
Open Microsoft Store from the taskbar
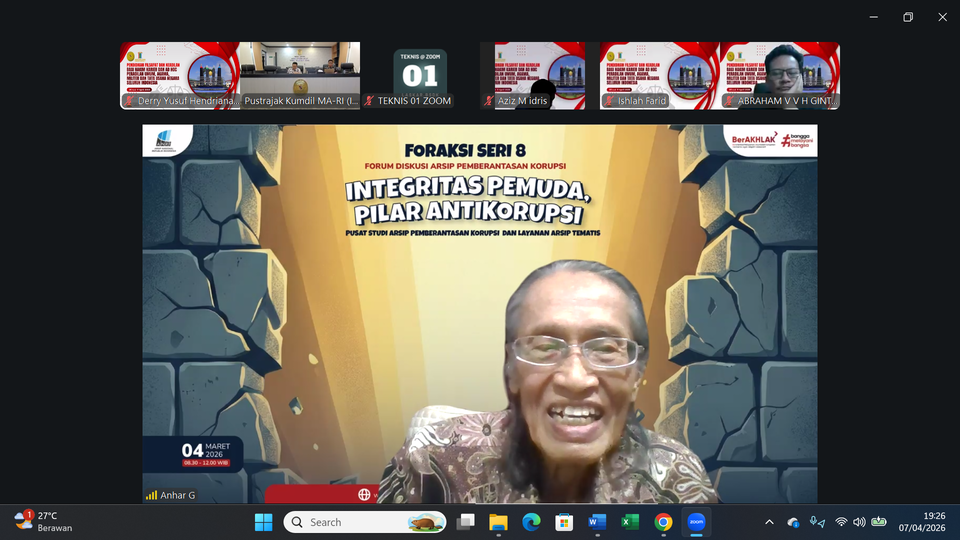564,522
